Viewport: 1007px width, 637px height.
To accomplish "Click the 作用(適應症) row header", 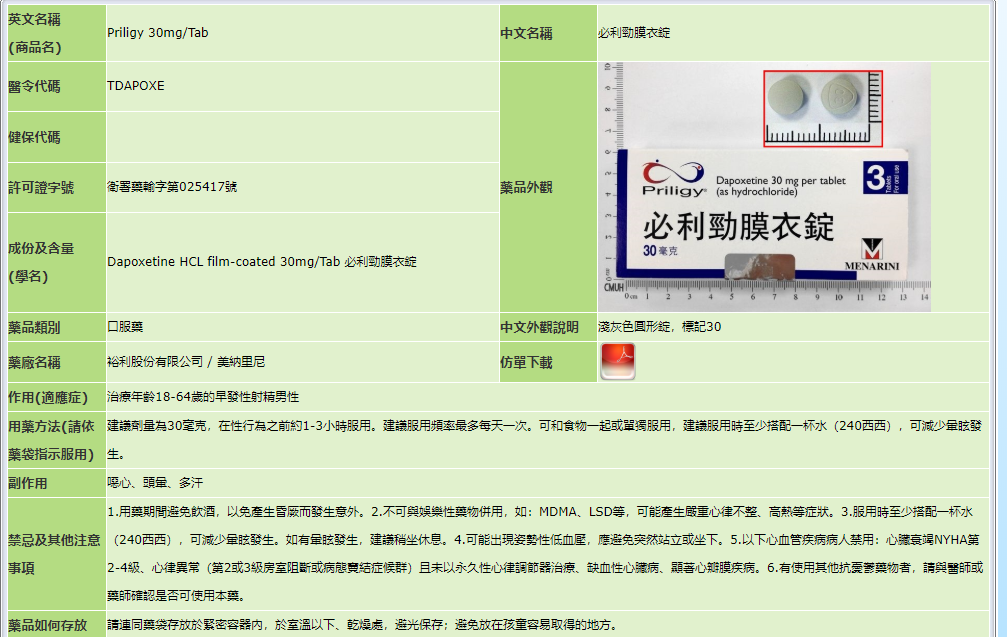I will coord(47,397).
